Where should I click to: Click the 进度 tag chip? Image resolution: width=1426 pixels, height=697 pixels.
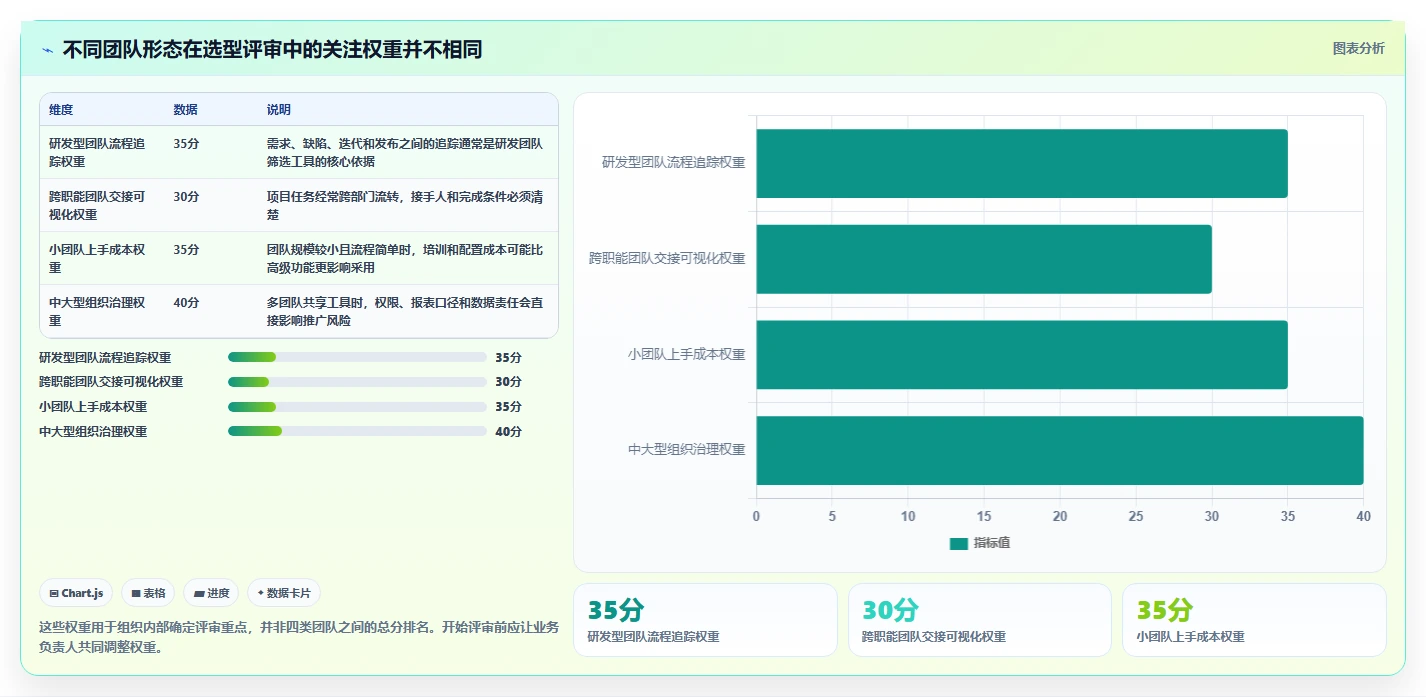click(x=211, y=593)
